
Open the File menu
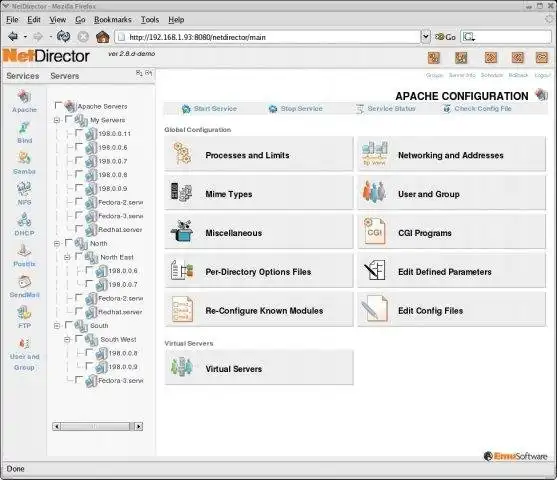point(12,20)
